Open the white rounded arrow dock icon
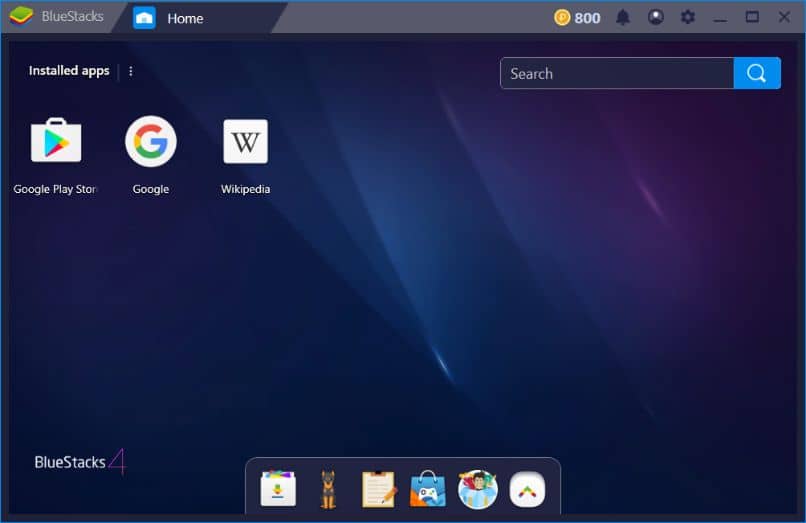The width and height of the screenshot is (806, 523). tap(527, 489)
